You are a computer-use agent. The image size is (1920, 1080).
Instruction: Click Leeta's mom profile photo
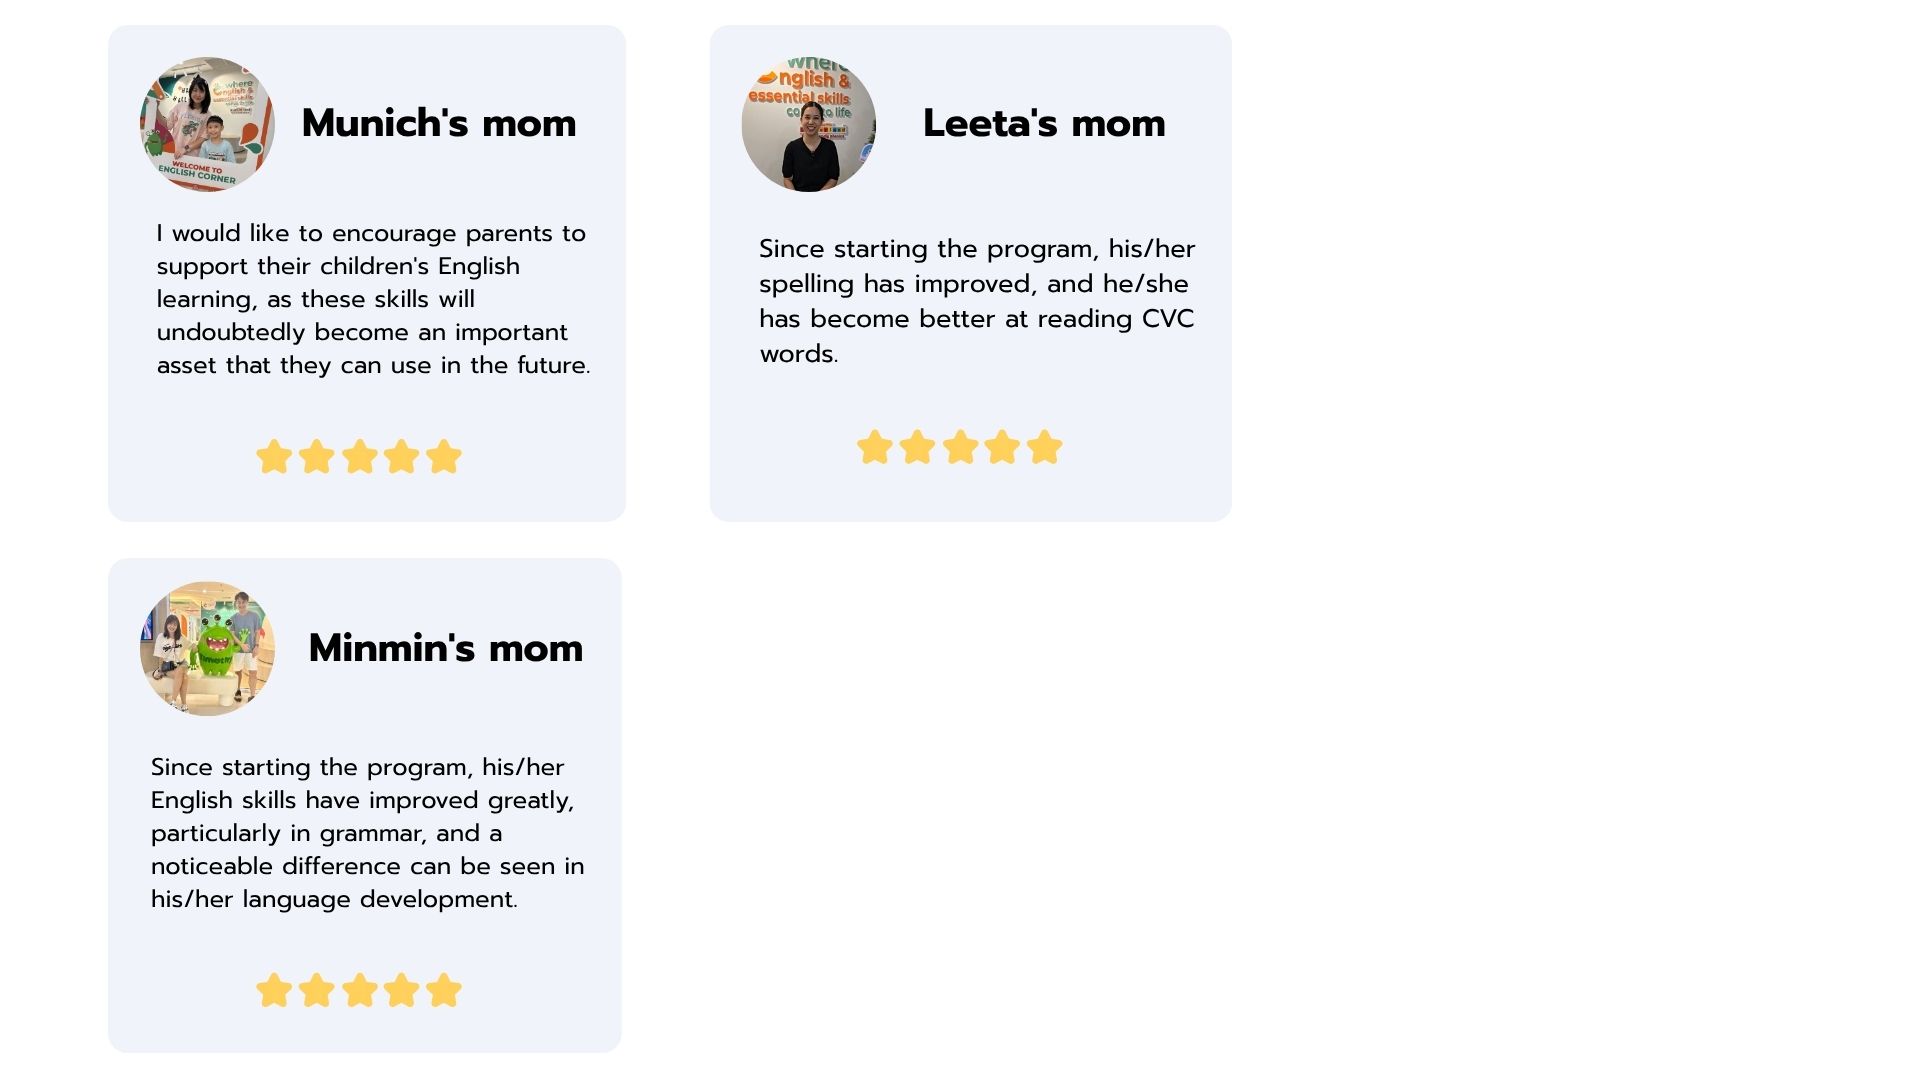pyautogui.click(x=809, y=124)
